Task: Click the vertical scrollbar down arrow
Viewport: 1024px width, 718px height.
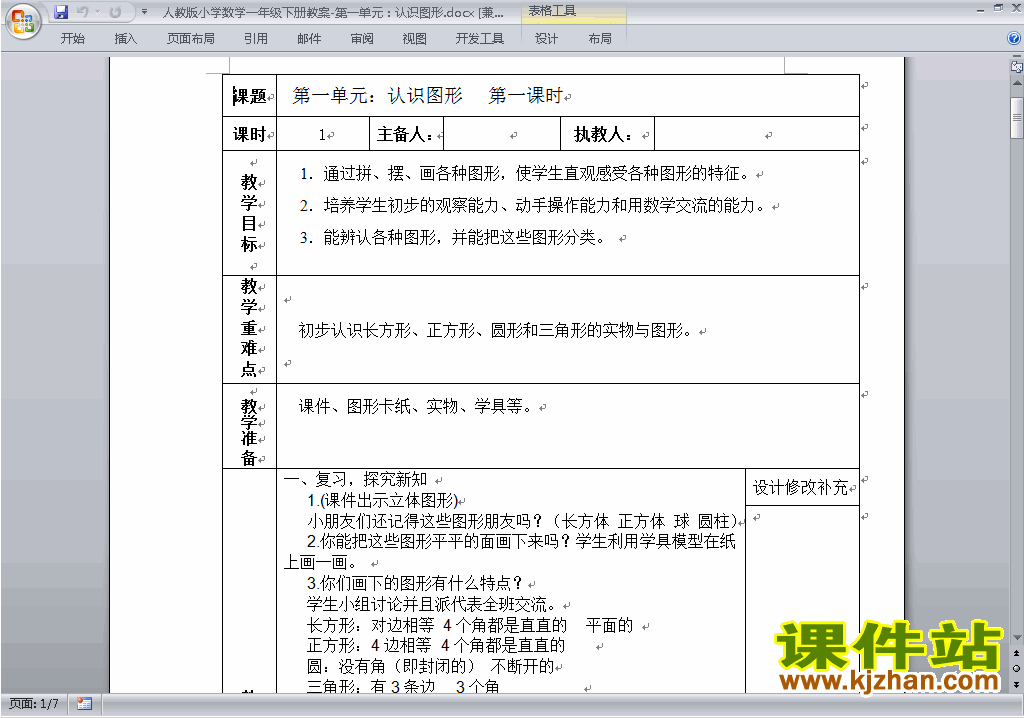Action: tap(1016, 638)
